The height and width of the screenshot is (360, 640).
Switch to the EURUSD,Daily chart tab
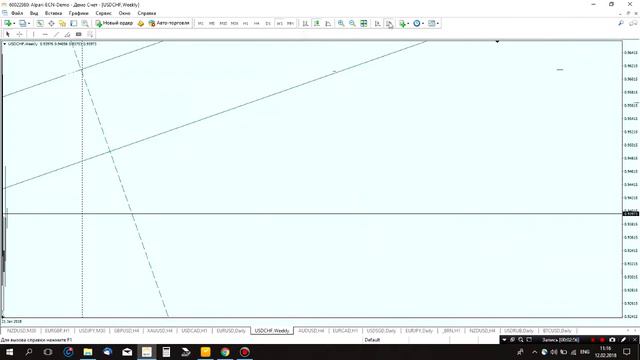(231, 331)
